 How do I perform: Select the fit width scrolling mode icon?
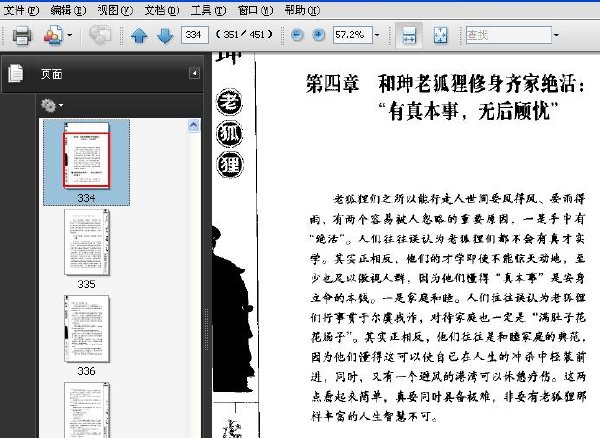409,35
